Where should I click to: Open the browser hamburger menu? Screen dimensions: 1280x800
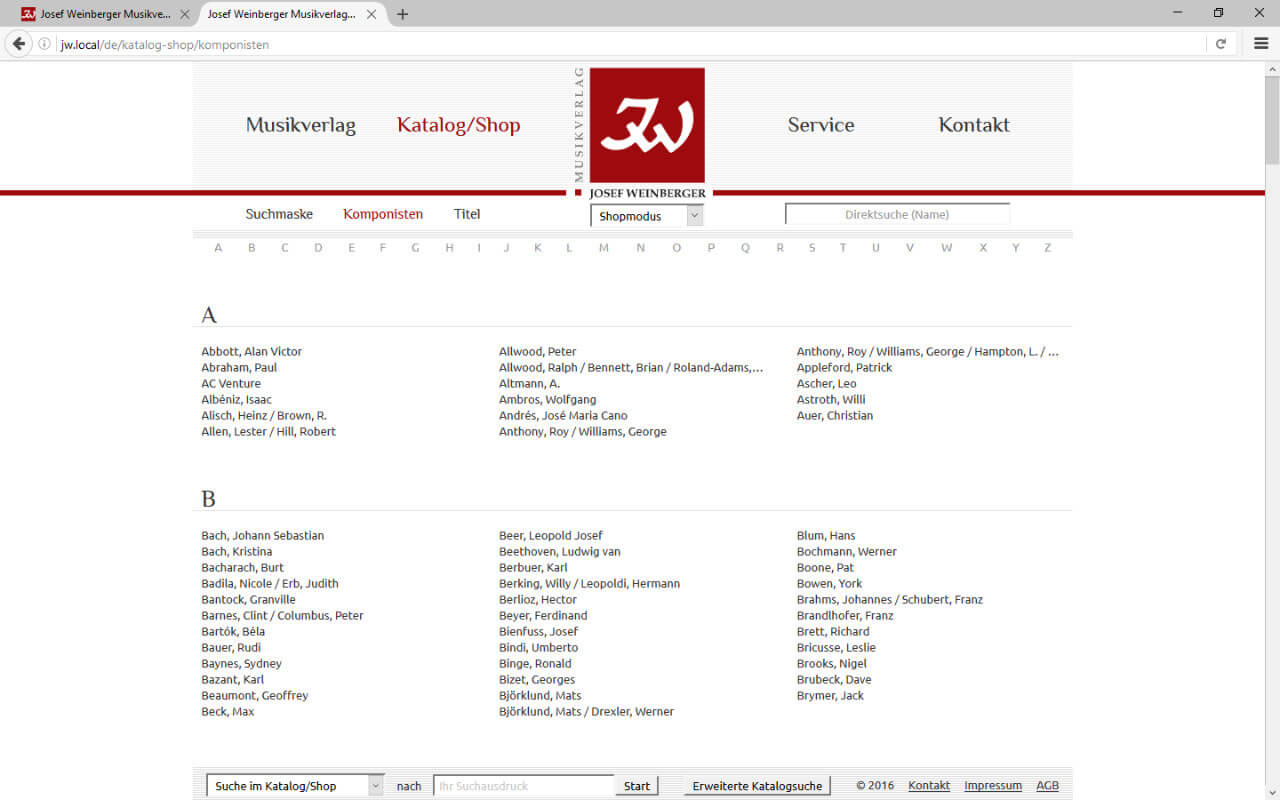pos(1261,44)
